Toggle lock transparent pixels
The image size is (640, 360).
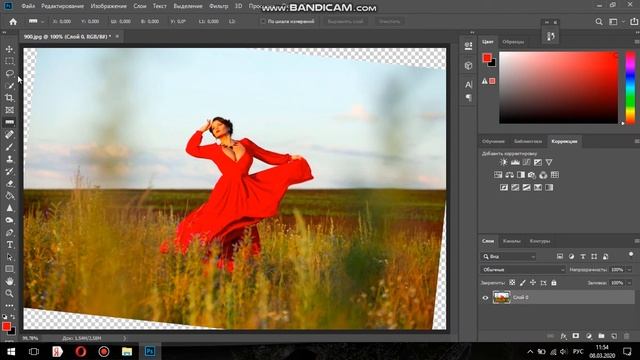point(512,283)
